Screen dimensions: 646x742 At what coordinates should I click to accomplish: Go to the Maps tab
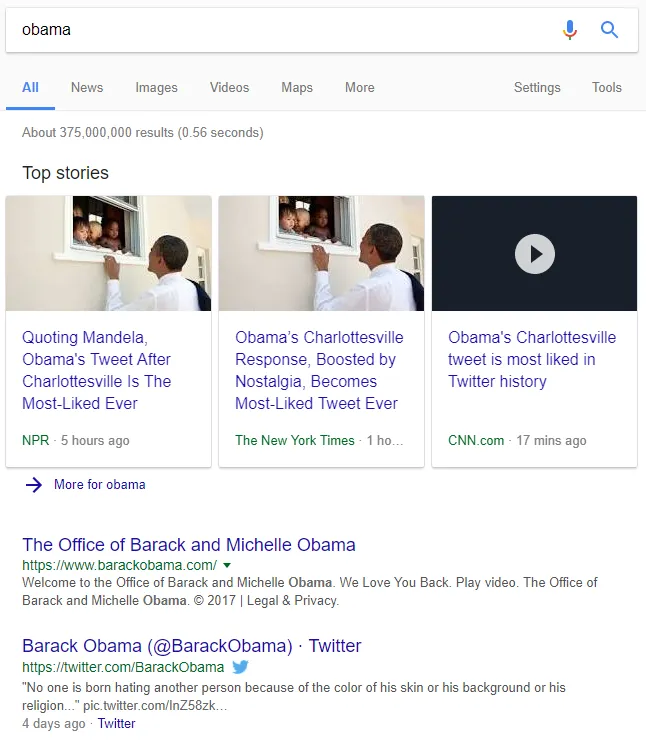(297, 88)
